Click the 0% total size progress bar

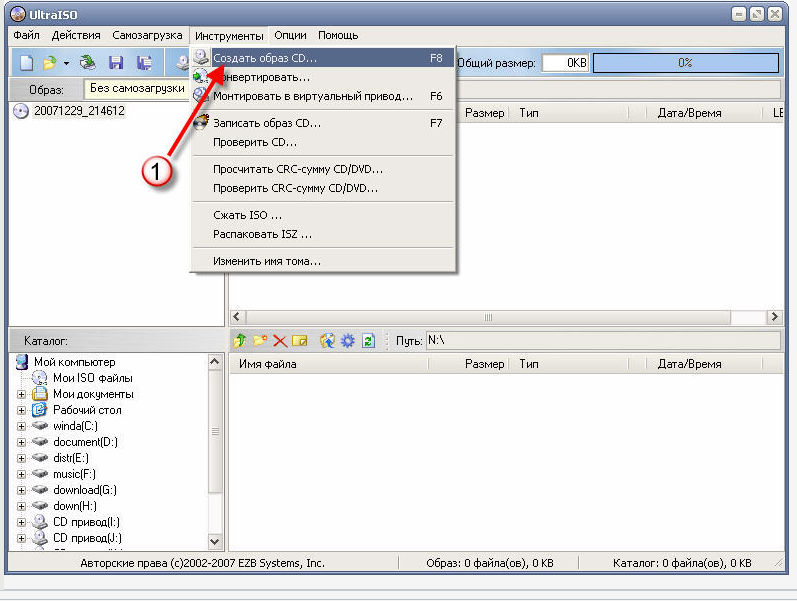(x=686, y=63)
